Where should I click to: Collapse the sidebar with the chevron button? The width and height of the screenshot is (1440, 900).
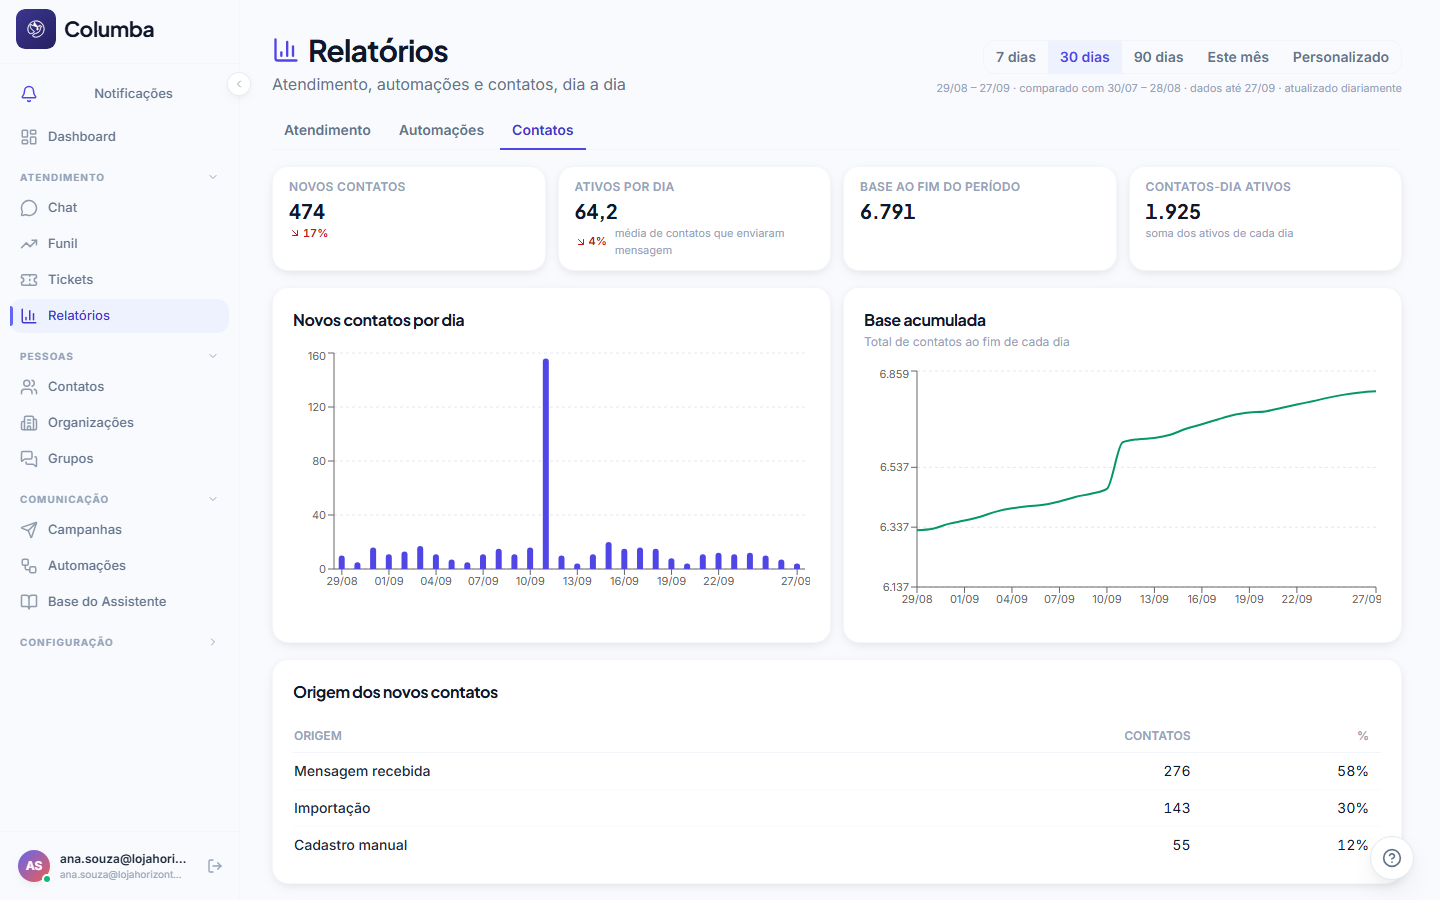click(x=239, y=84)
